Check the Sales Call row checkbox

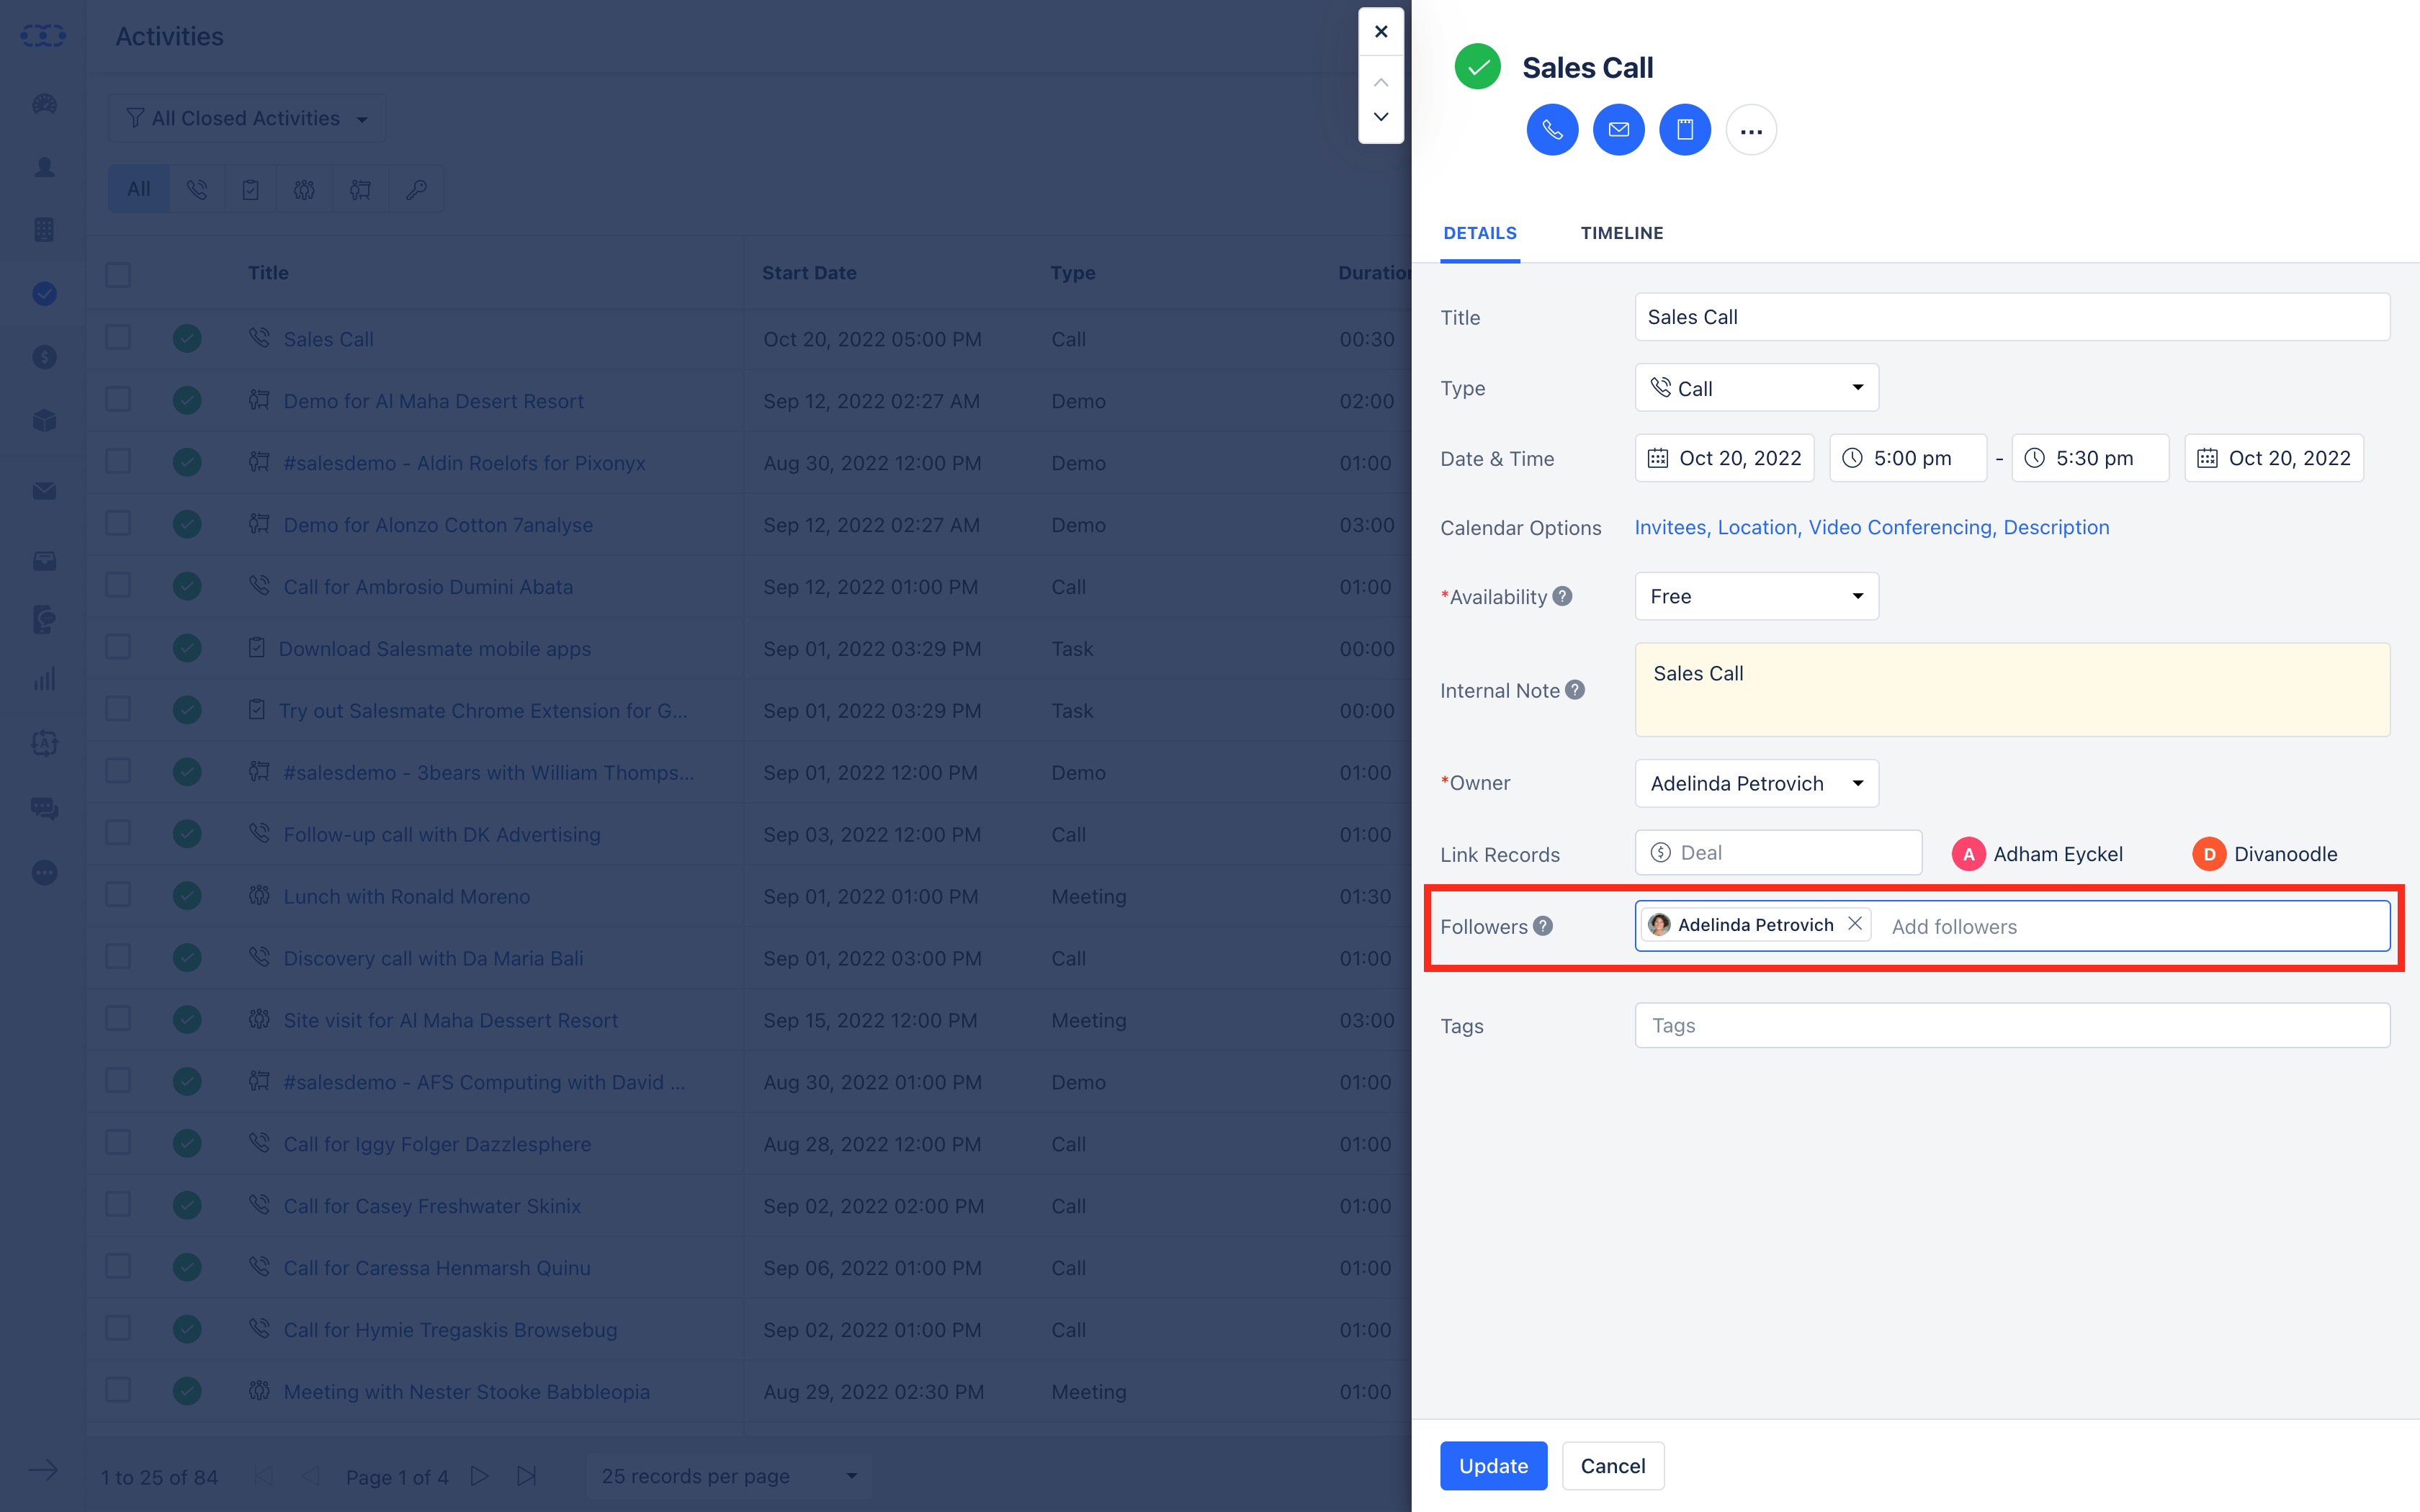tap(118, 338)
